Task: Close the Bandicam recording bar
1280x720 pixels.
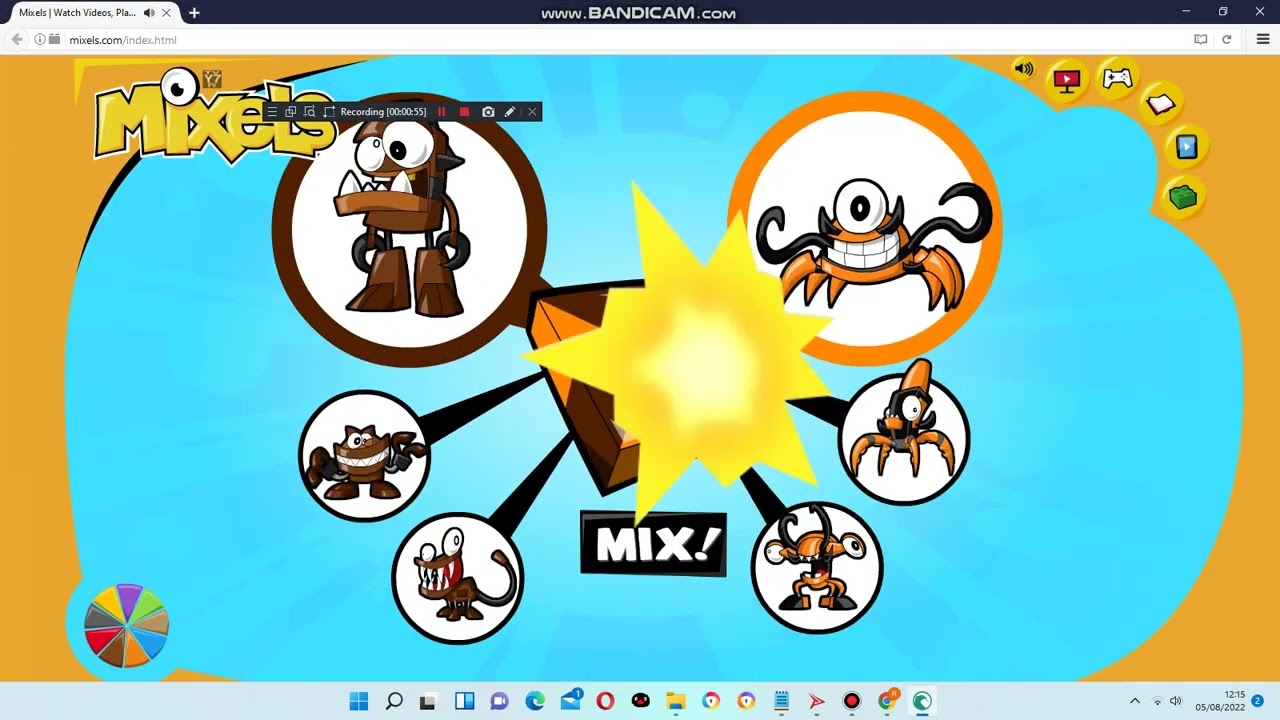Action: pos(532,112)
